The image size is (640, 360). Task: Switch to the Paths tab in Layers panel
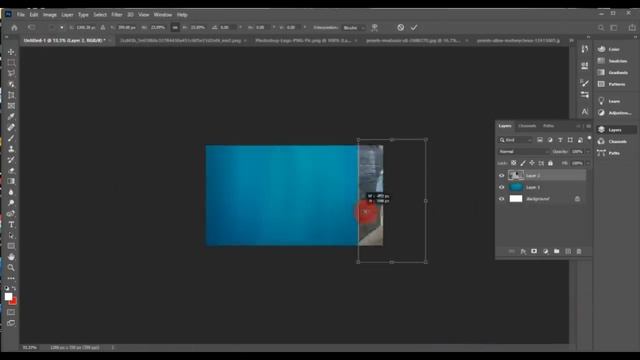coord(548,126)
